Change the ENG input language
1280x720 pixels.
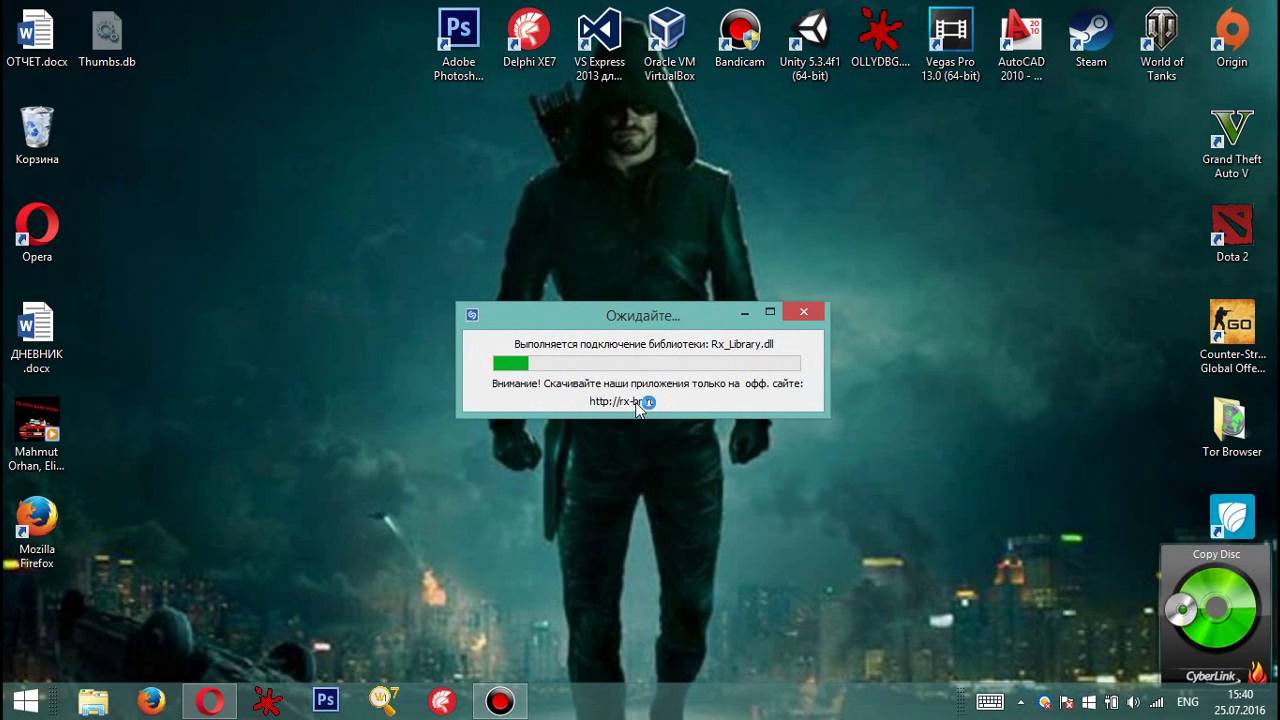point(1189,702)
